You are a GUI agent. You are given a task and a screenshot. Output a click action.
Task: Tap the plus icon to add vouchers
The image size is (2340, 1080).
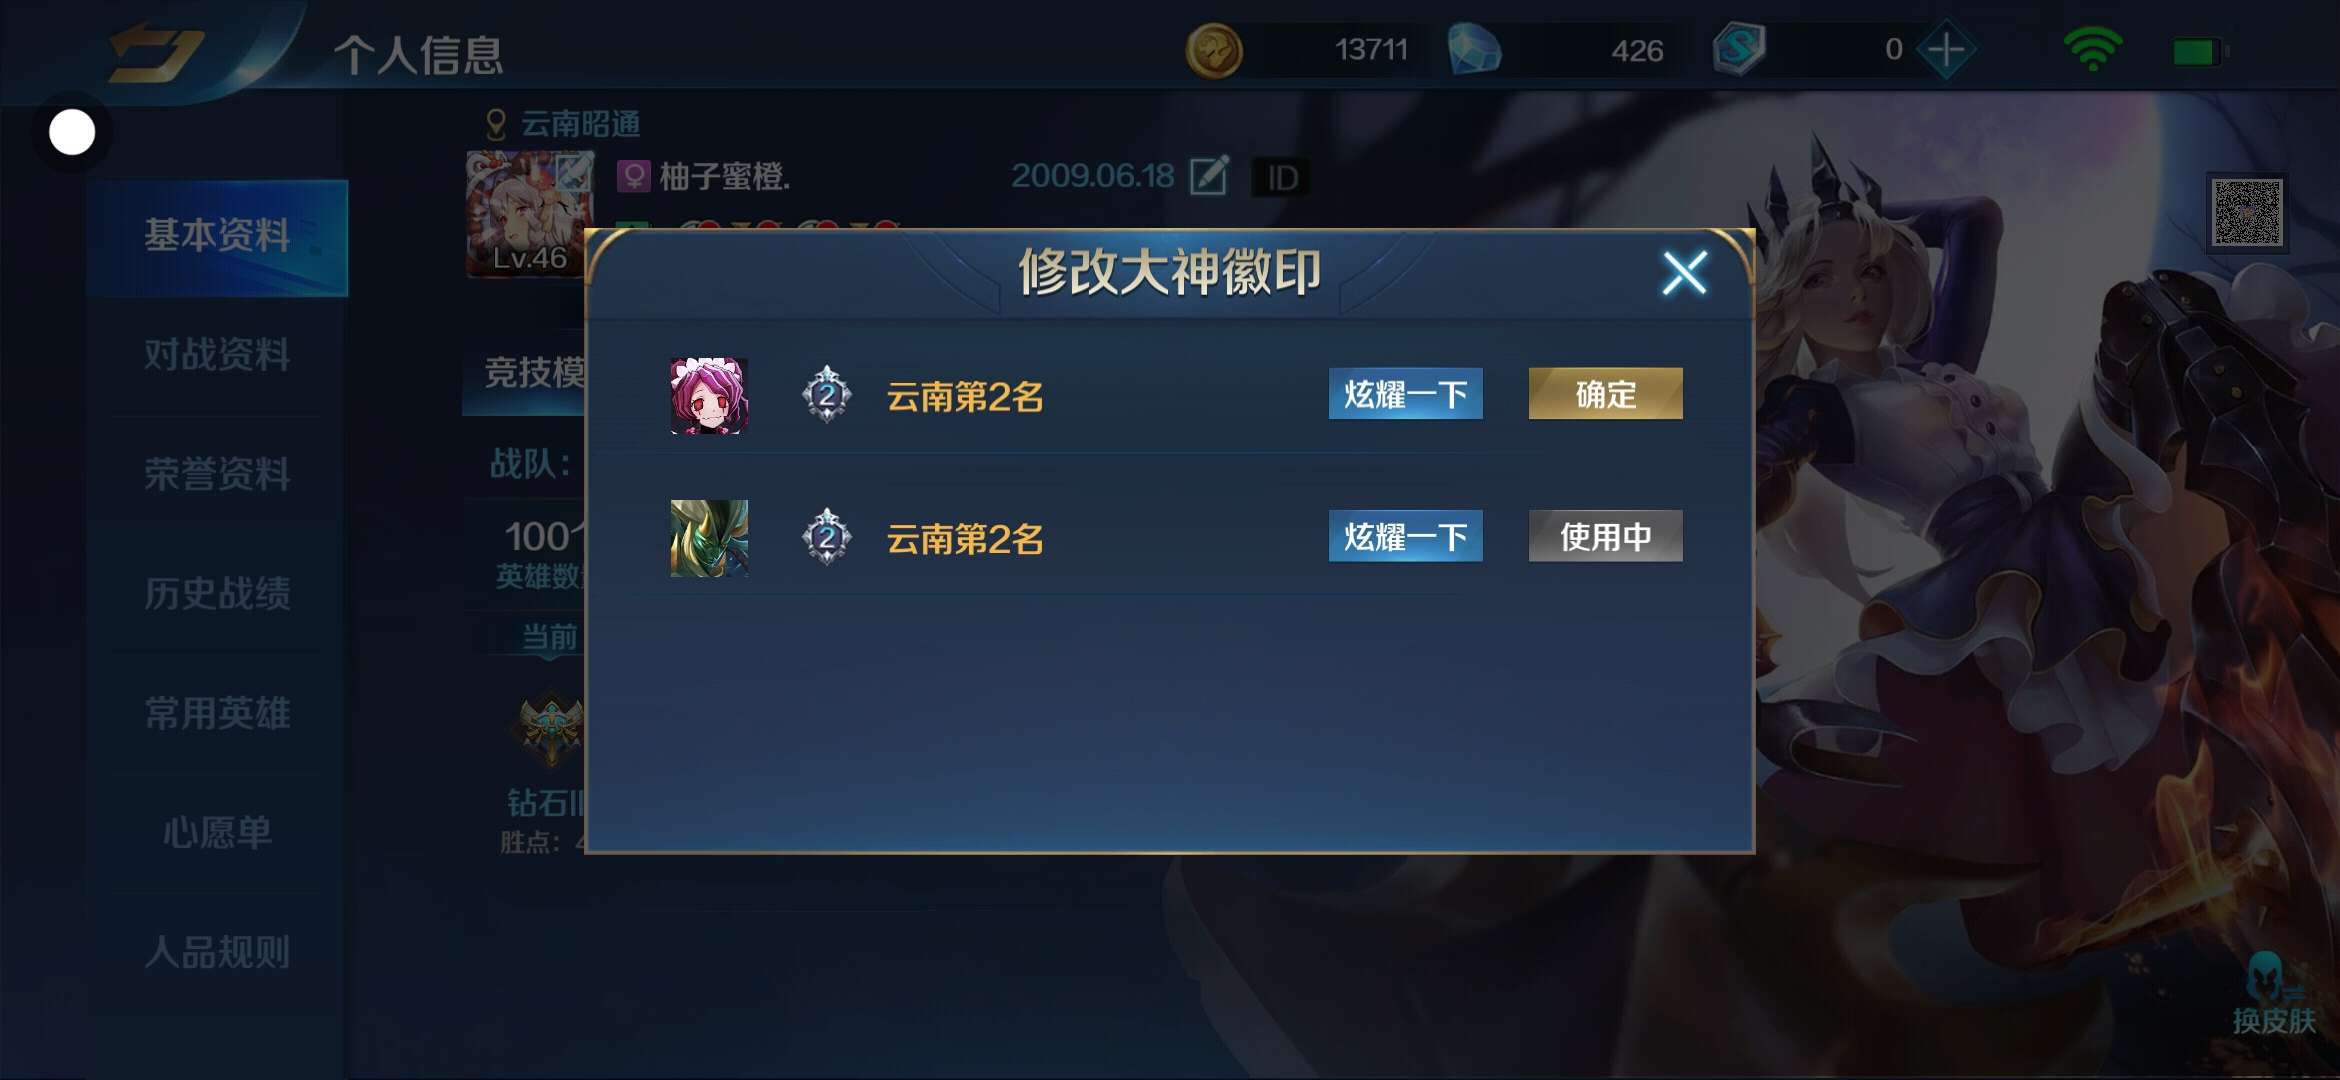pyautogui.click(x=1946, y=49)
